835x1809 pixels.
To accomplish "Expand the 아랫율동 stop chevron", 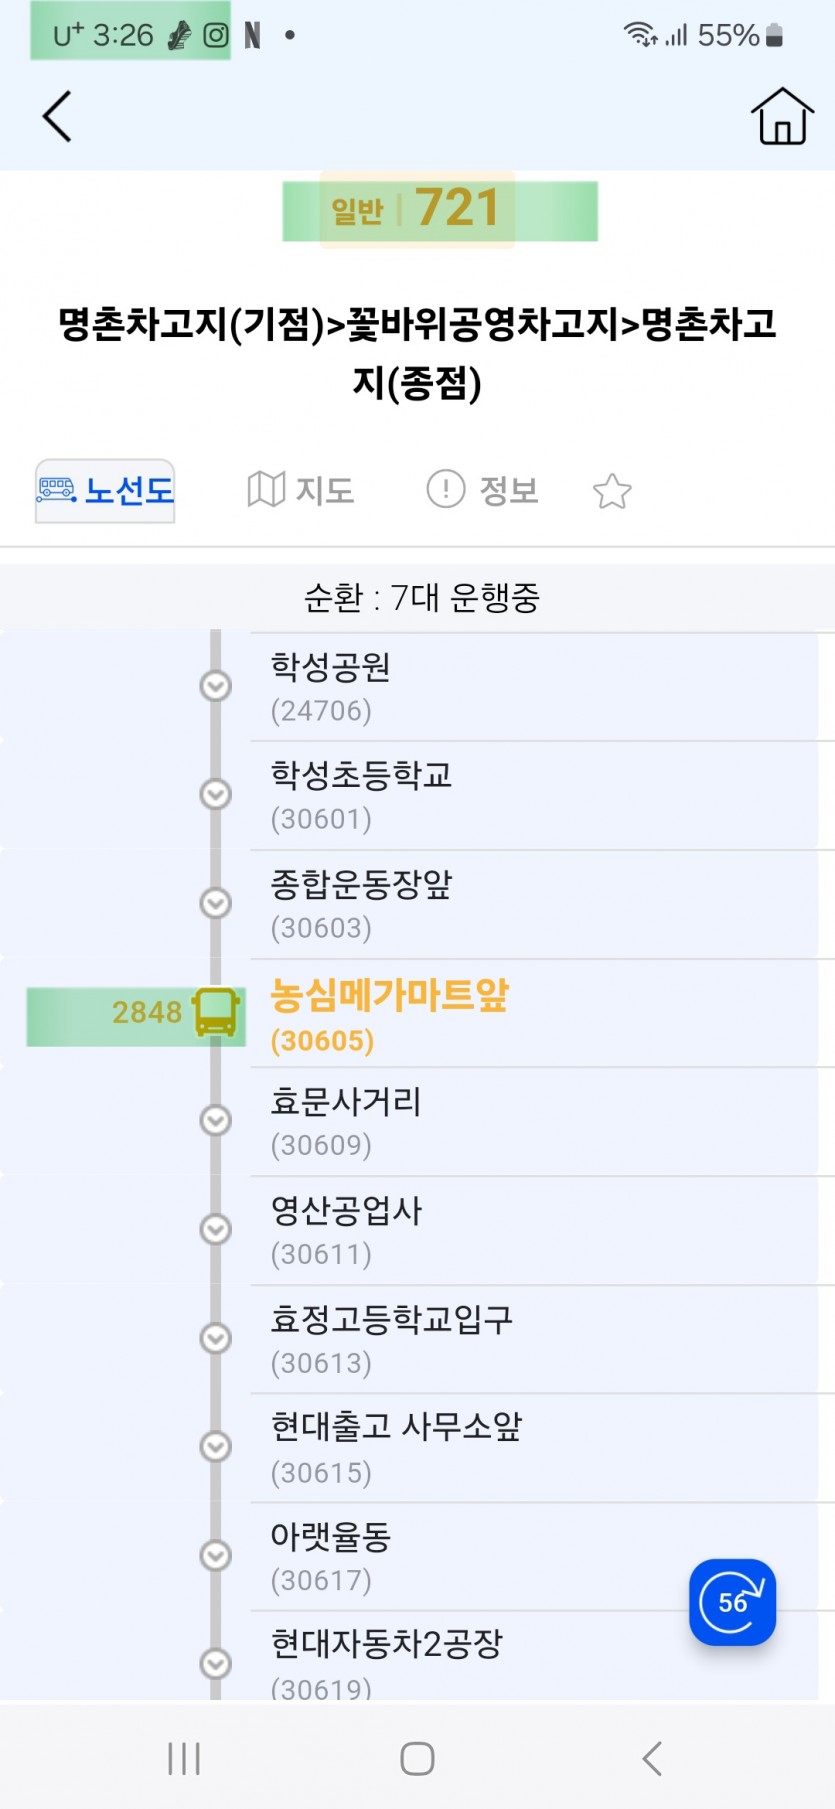I will [x=216, y=1555].
